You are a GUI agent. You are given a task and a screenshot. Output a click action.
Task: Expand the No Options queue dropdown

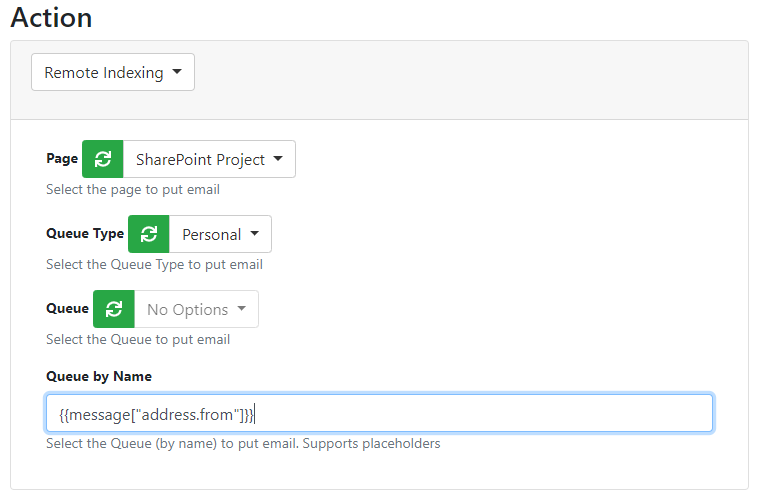pos(196,309)
